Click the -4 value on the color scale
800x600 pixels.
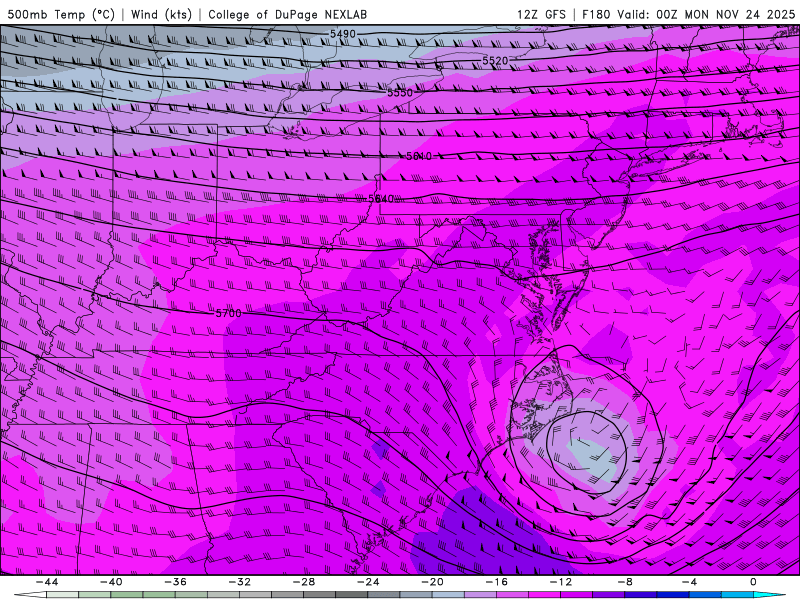click(690, 582)
